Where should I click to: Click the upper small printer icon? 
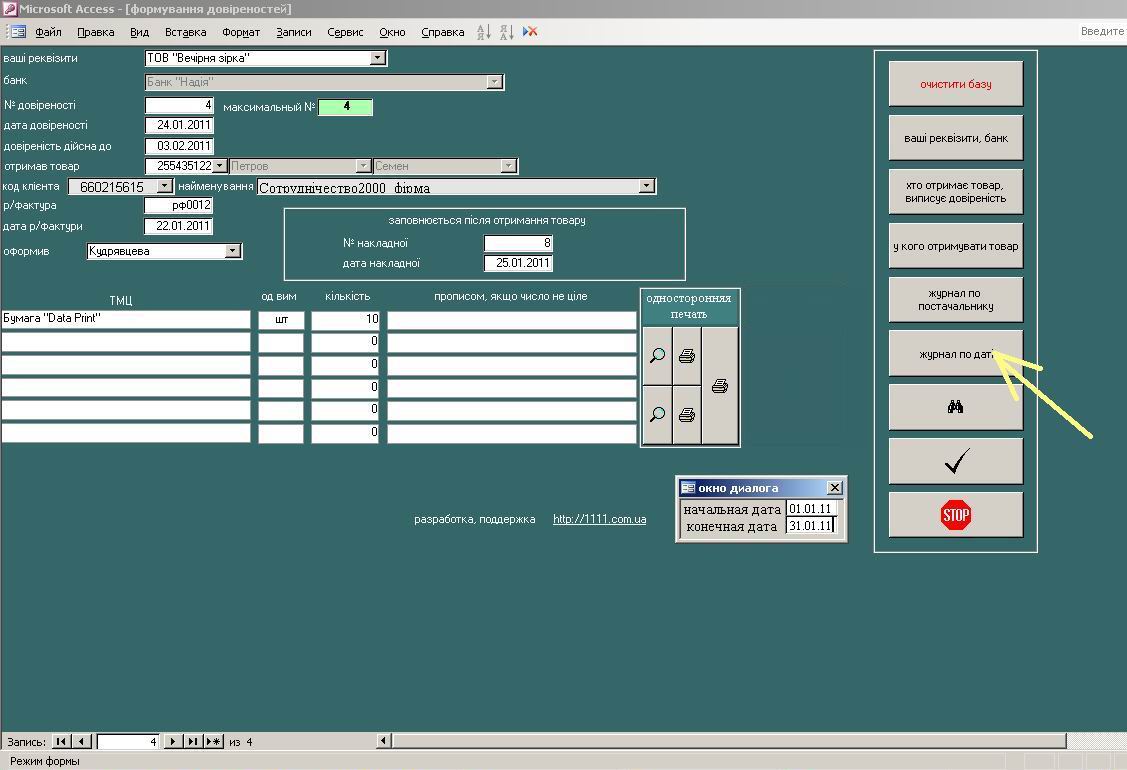(687, 355)
